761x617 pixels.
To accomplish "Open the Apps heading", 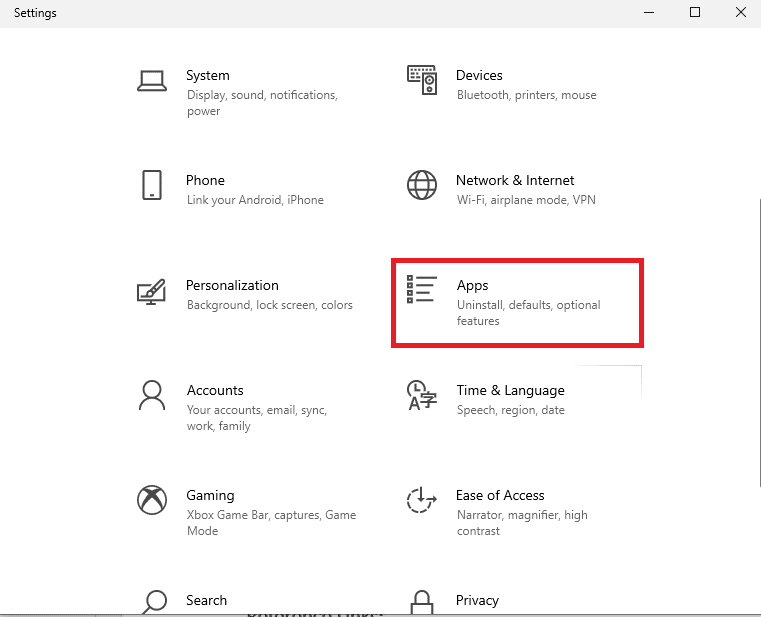I will 472,285.
